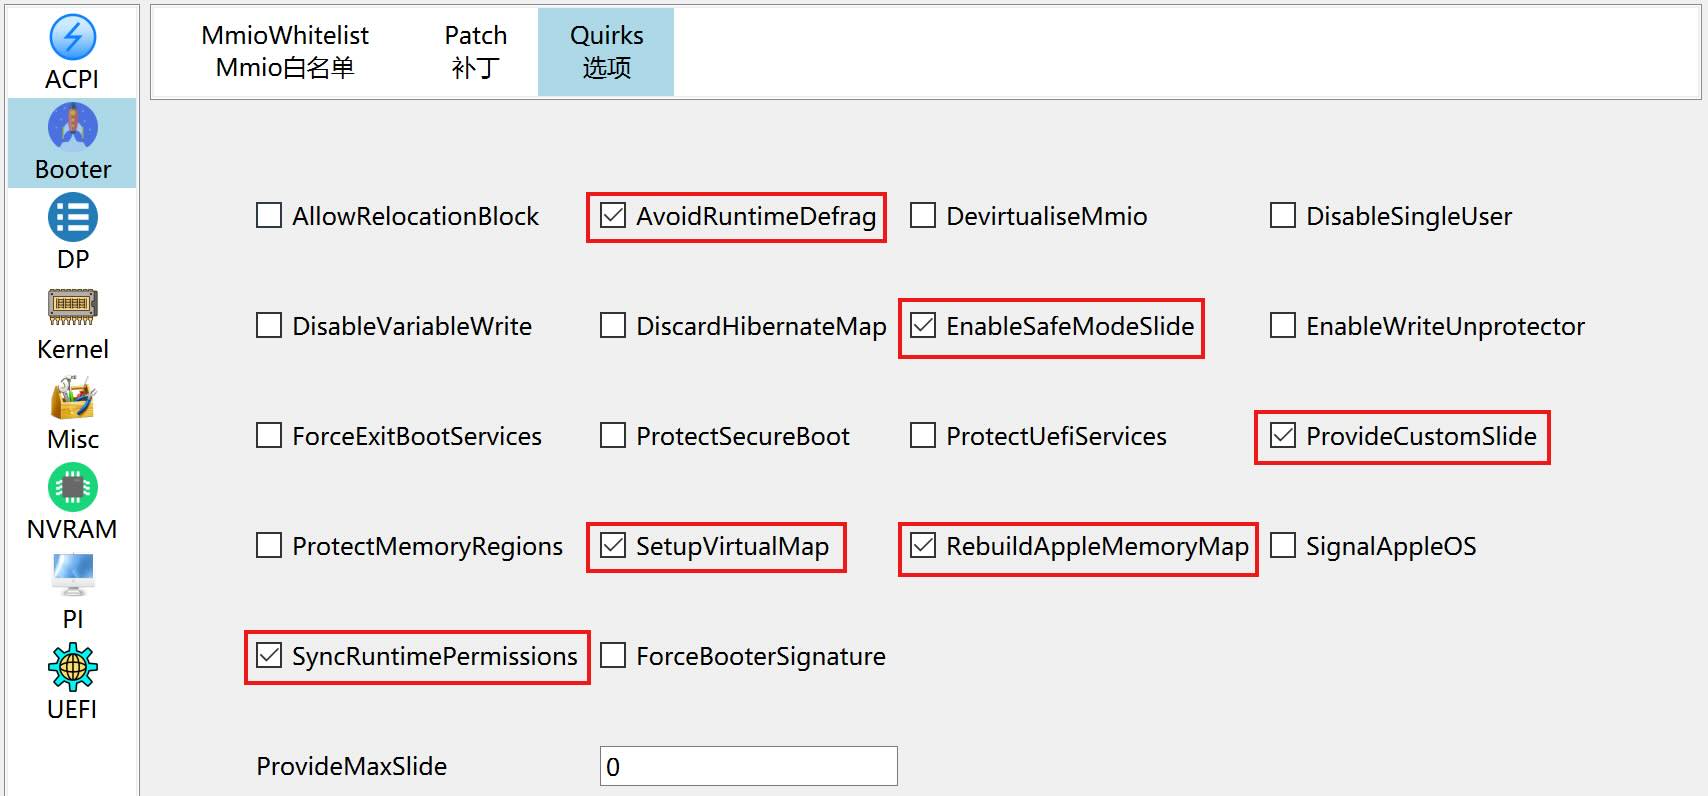Screen dimensions: 1708x796
Task: Switch to the Patch tab
Action: click(x=475, y=52)
